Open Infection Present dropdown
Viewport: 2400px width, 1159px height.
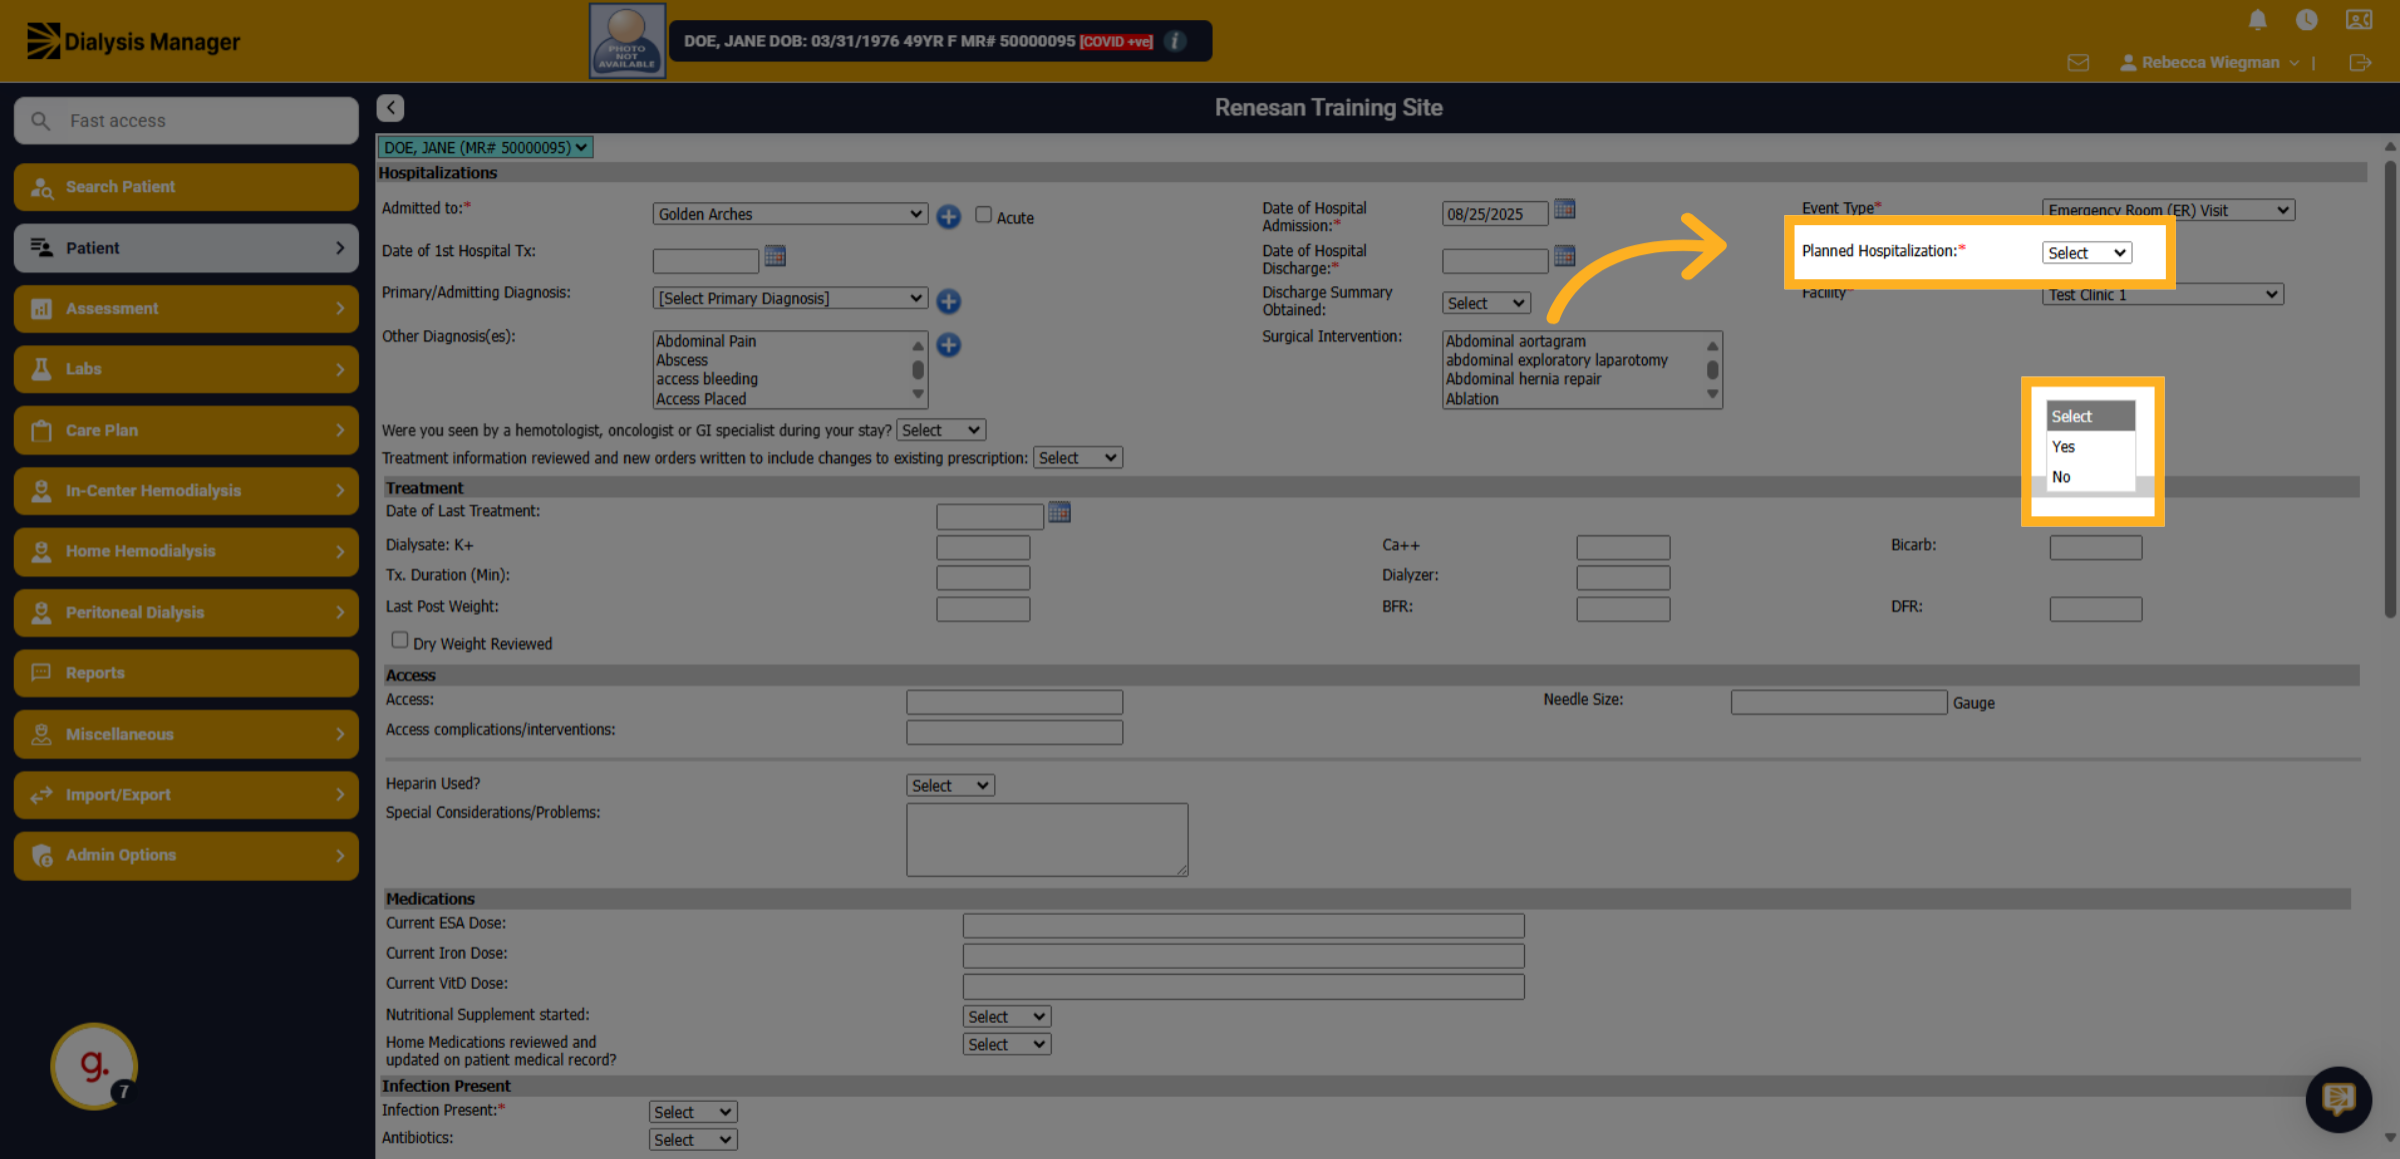point(693,1112)
